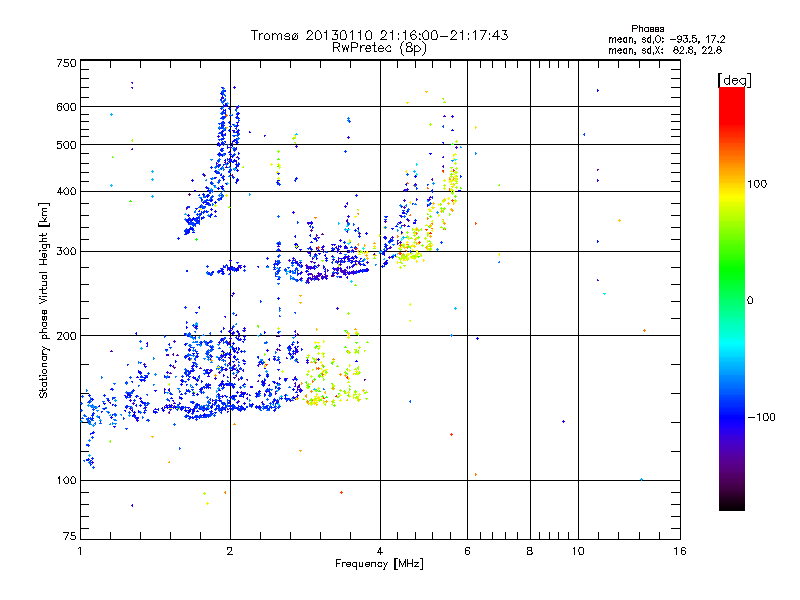Click the rainbow phase color bar

732,298
